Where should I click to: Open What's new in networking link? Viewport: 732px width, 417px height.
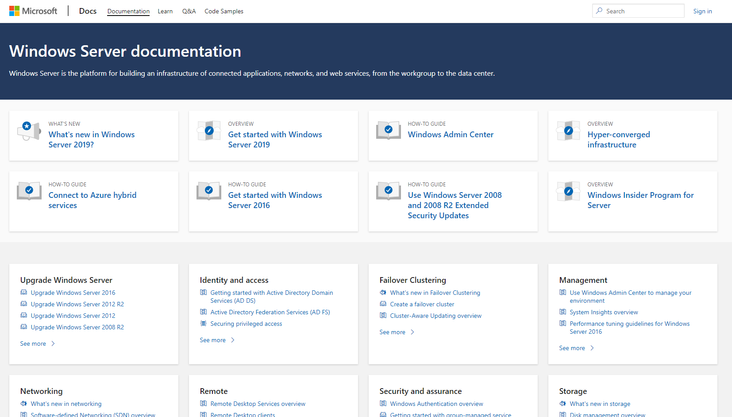66,404
